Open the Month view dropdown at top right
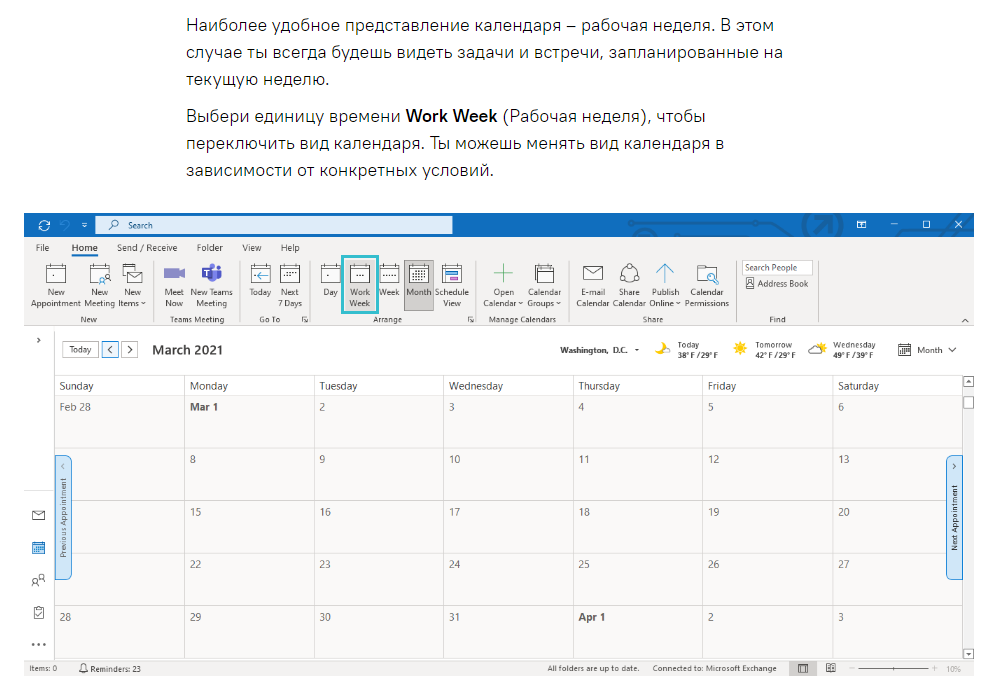This screenshot has height=700, width=1000. [927, 350]
